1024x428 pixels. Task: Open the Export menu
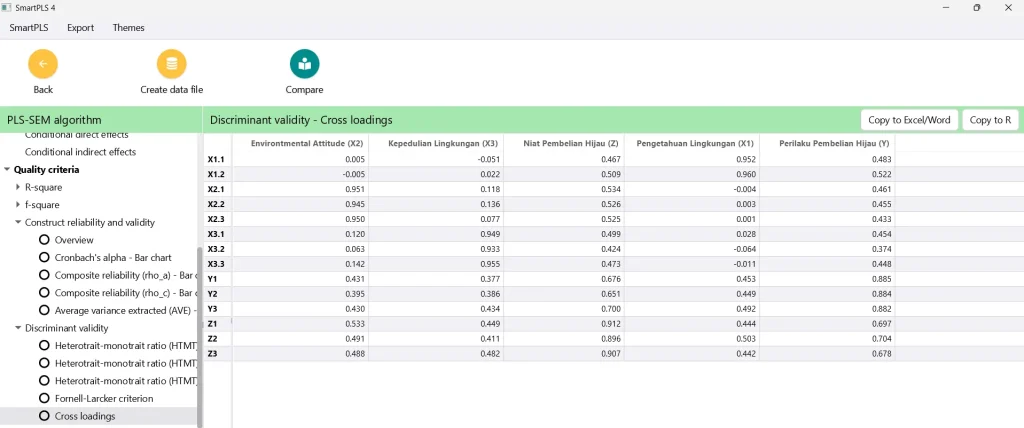click(x=80, y=27)
